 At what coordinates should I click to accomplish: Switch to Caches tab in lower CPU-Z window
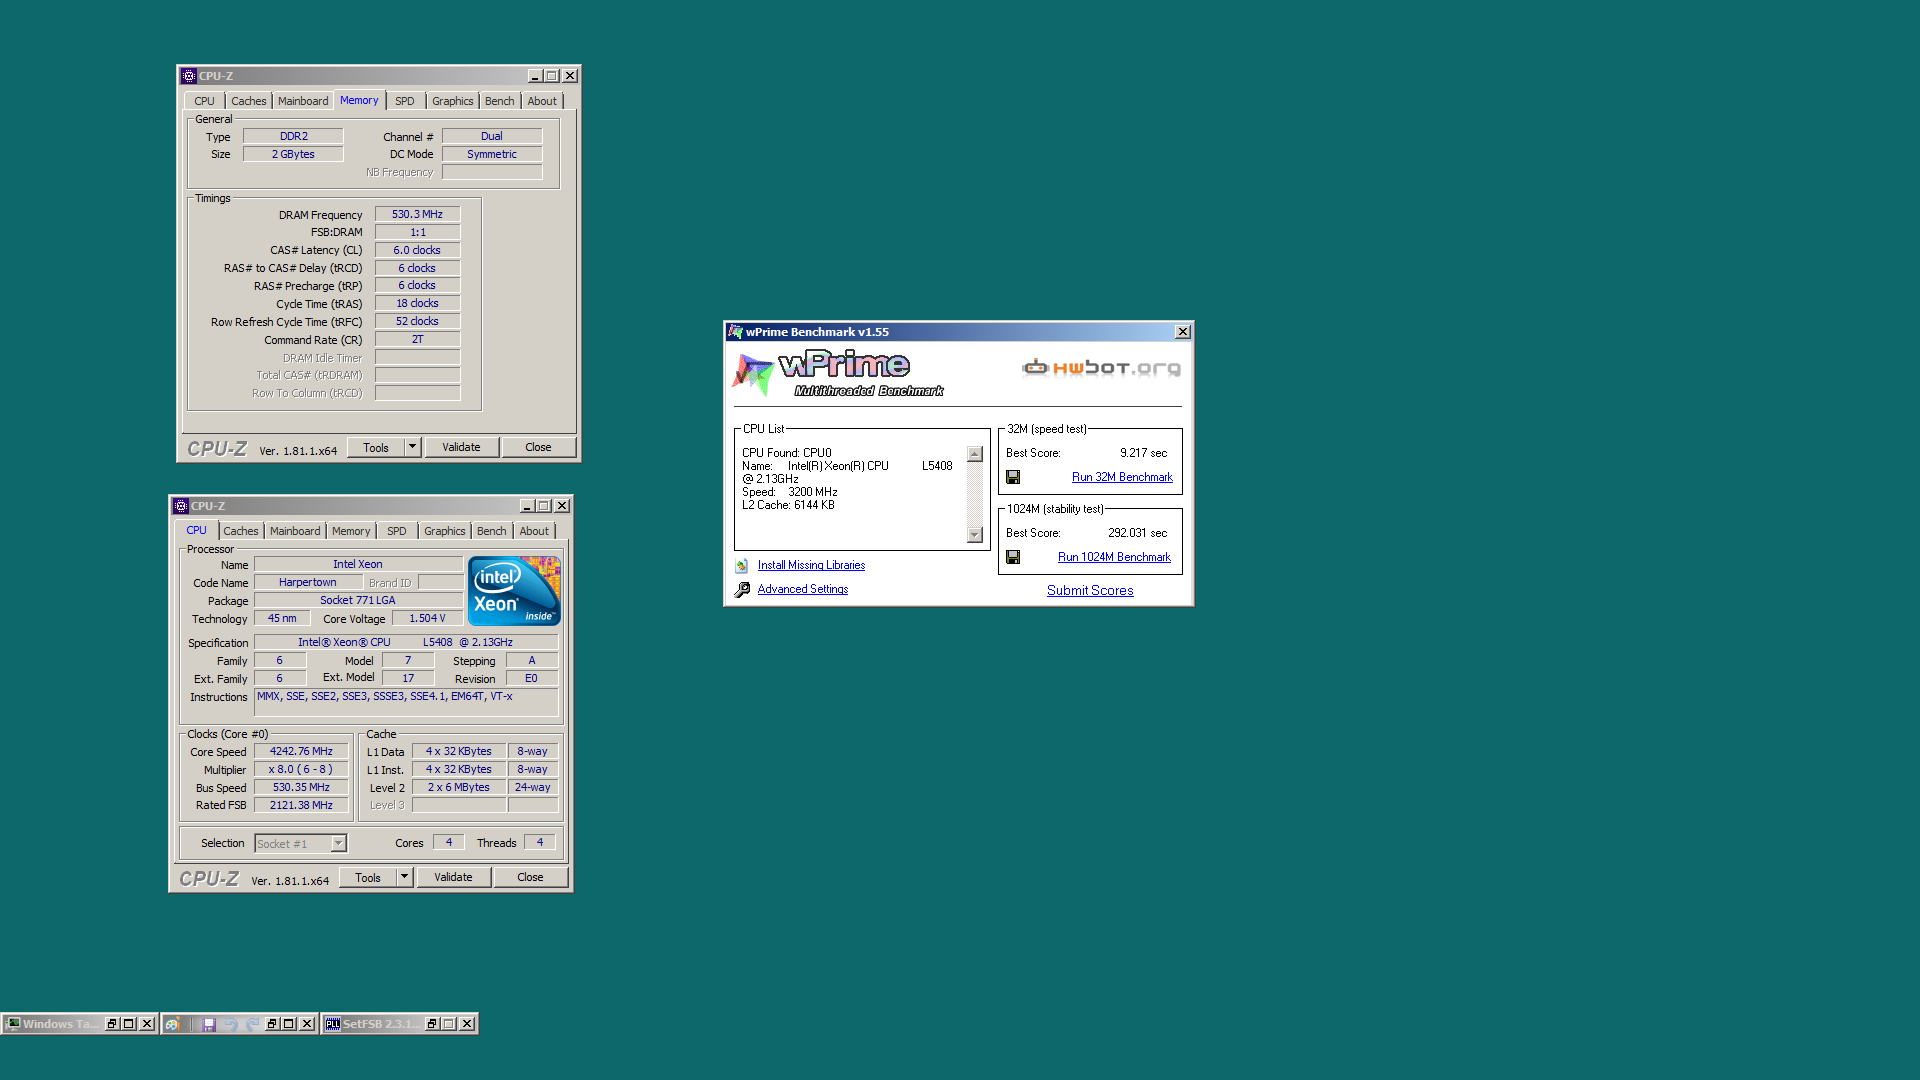click(x=241, y=531)
